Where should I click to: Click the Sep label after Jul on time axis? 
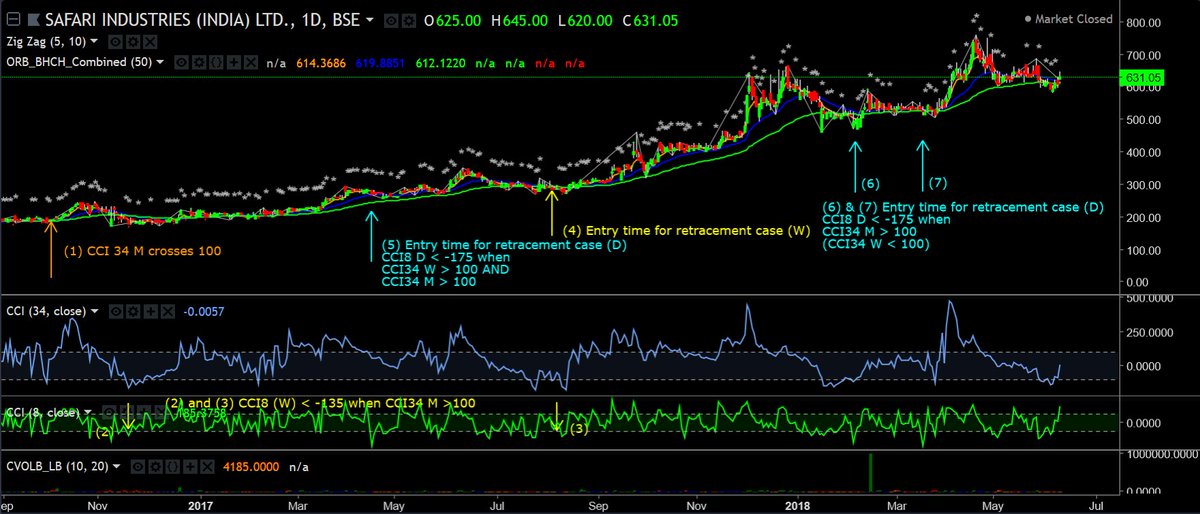598,505
